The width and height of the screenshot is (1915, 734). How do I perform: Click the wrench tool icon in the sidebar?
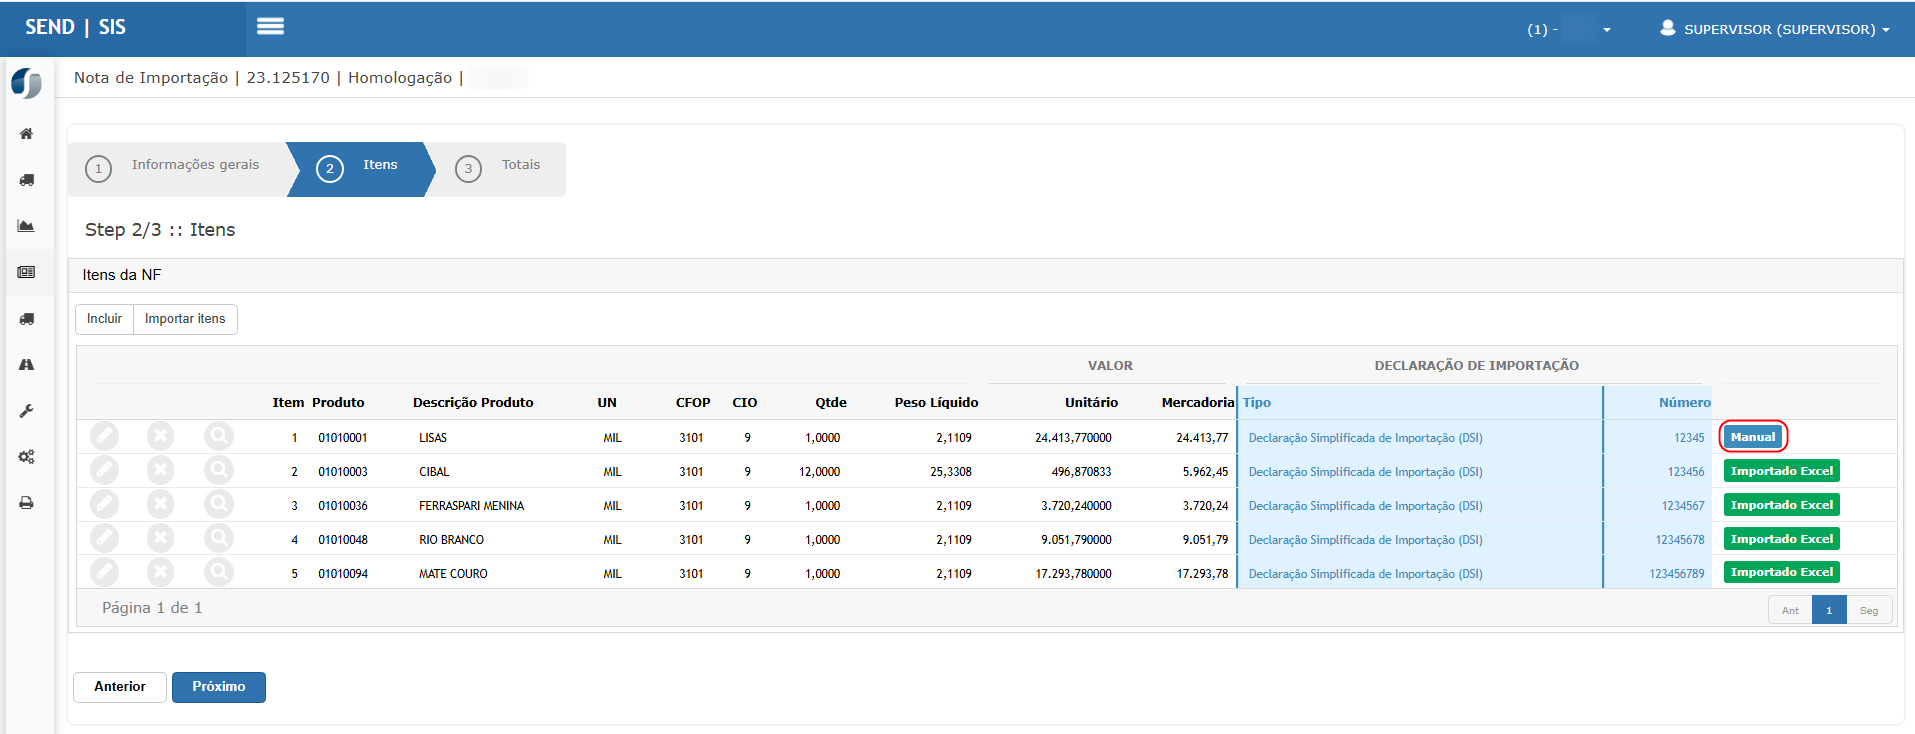pyautogui.click(x=27, y=411)
